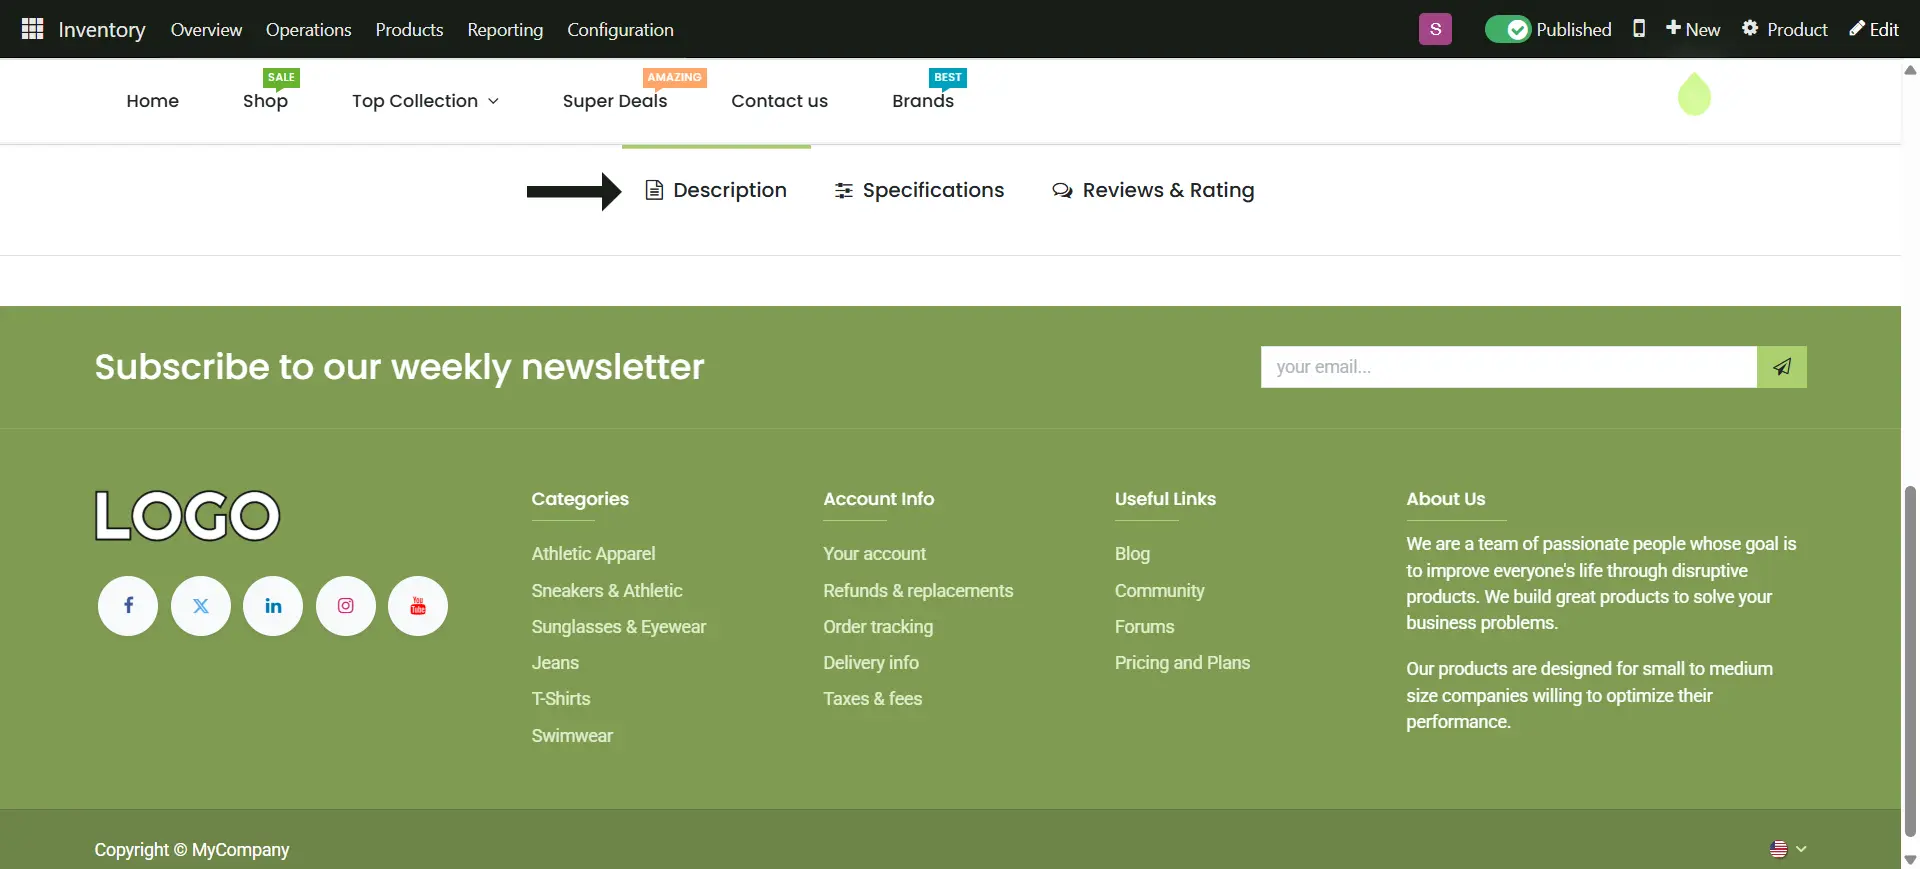Open the New content menu

[x=1693, y=29]
